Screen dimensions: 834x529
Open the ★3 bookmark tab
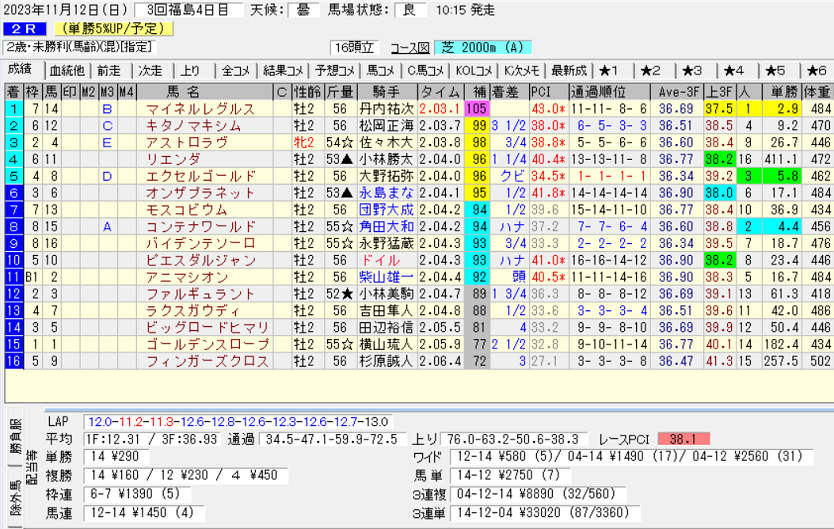692,70
